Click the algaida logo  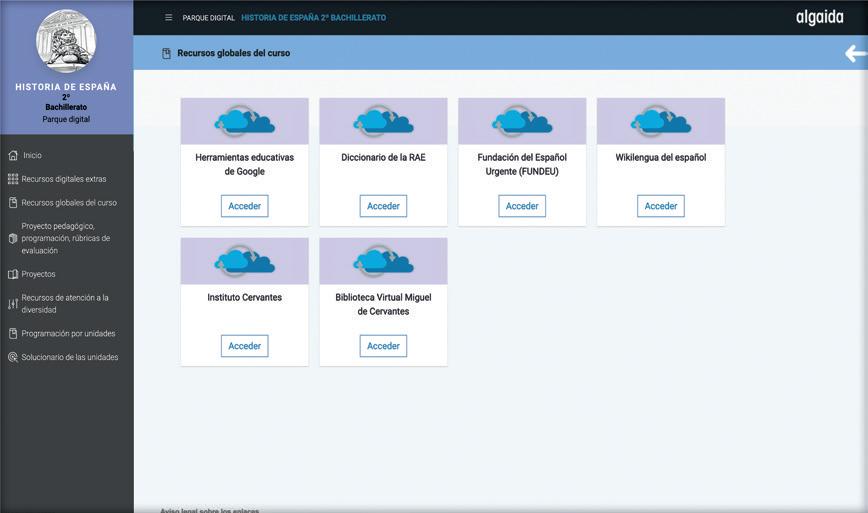[819, 17]
